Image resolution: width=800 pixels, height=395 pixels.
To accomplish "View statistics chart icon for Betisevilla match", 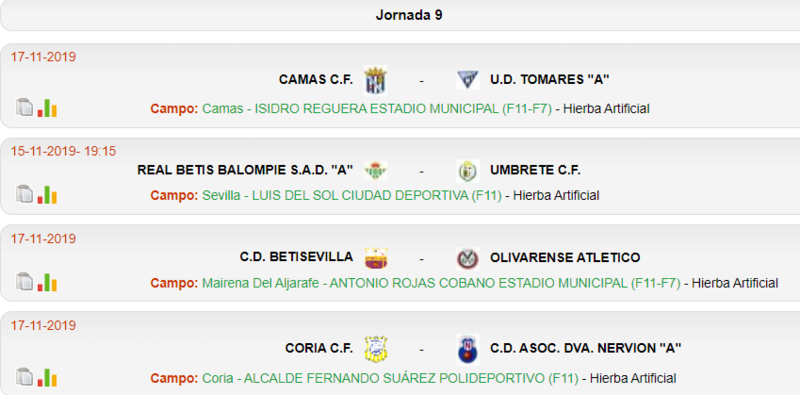I will point(47,282).
